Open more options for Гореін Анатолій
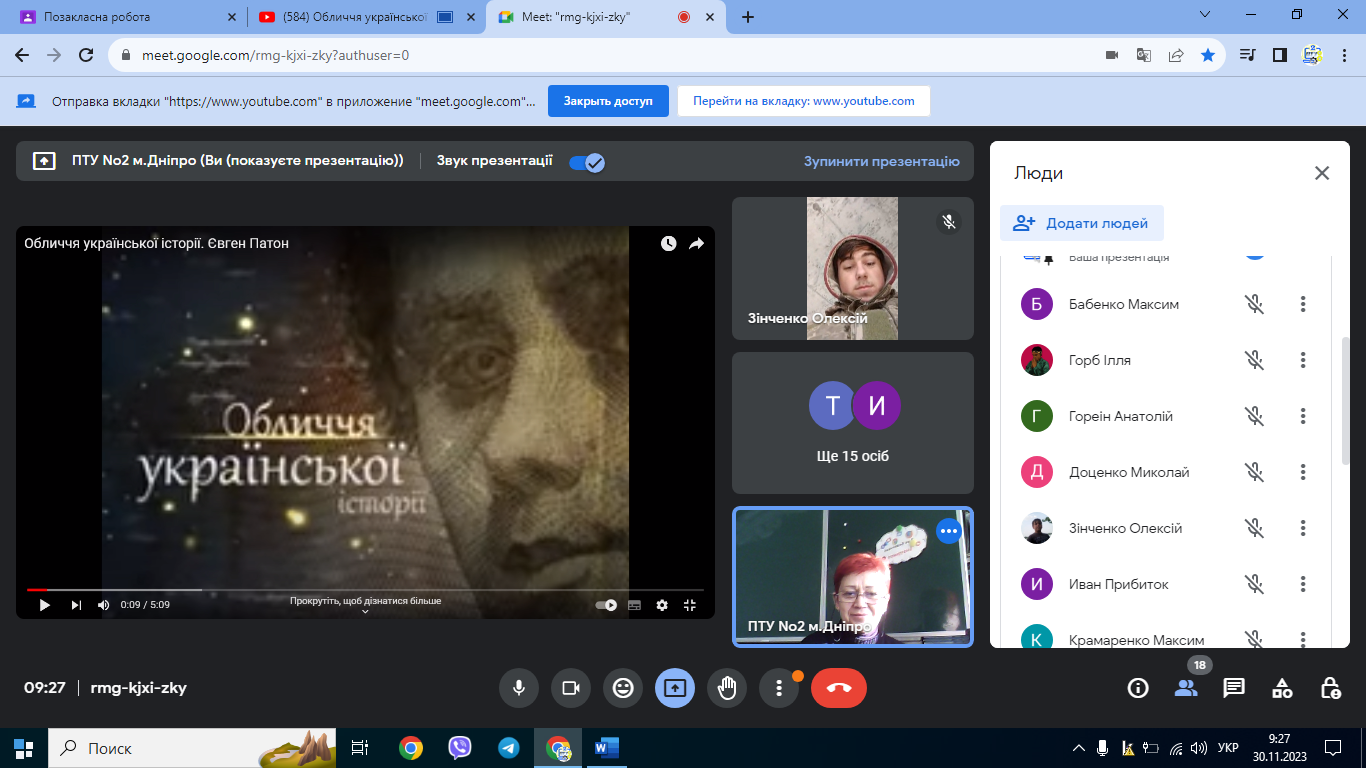 pyautogui.click(x=1303, y=416)
